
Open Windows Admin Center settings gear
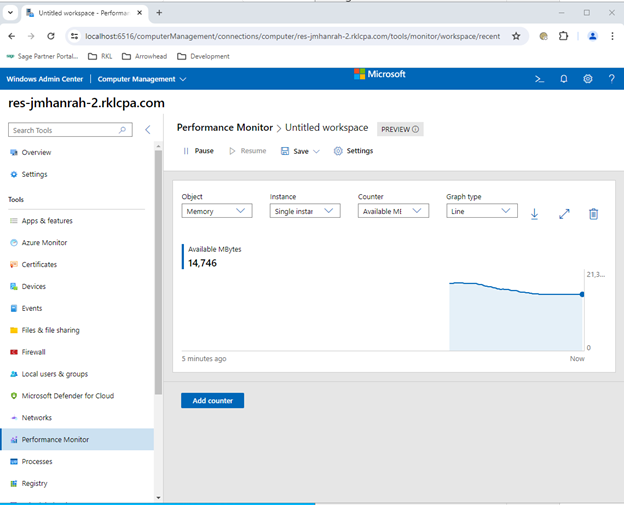point(587,79)
